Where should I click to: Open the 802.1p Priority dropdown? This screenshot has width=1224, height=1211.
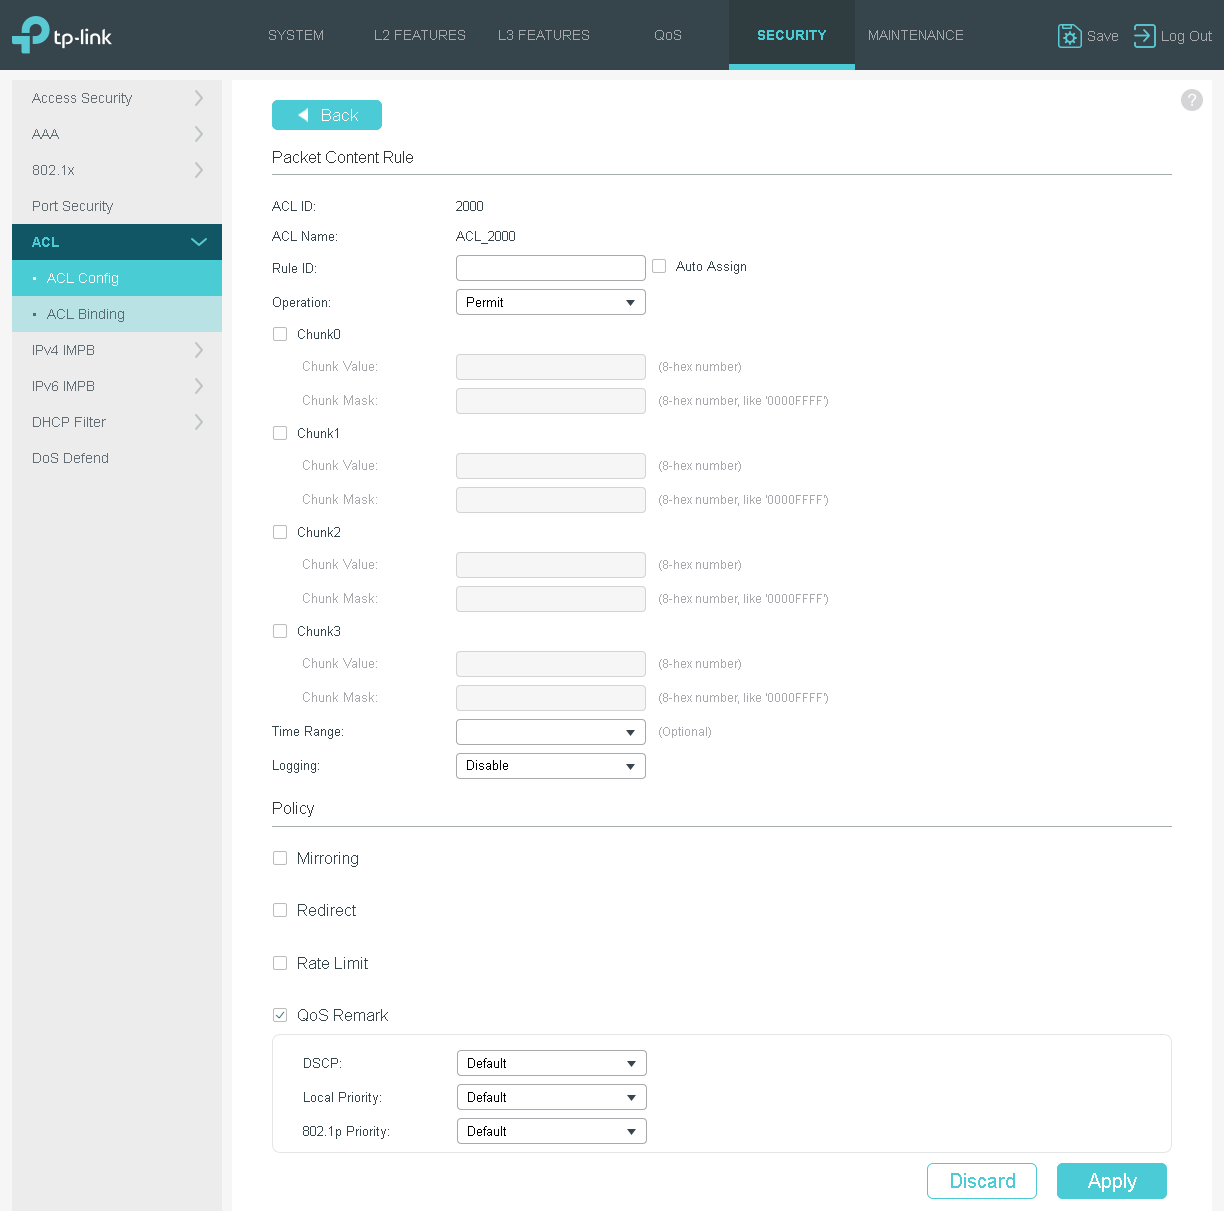[552, 1131]
